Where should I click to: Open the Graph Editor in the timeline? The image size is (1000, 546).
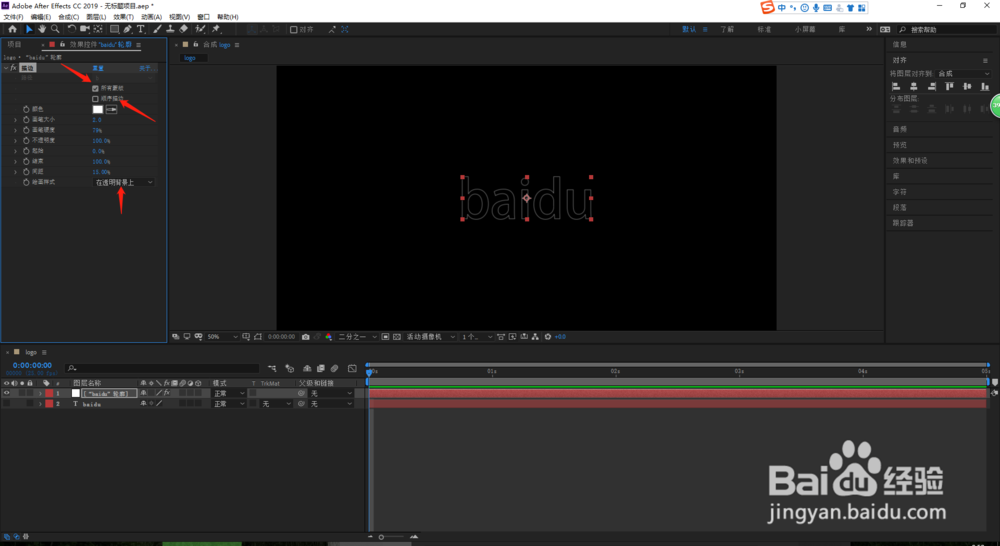point(352,368)
